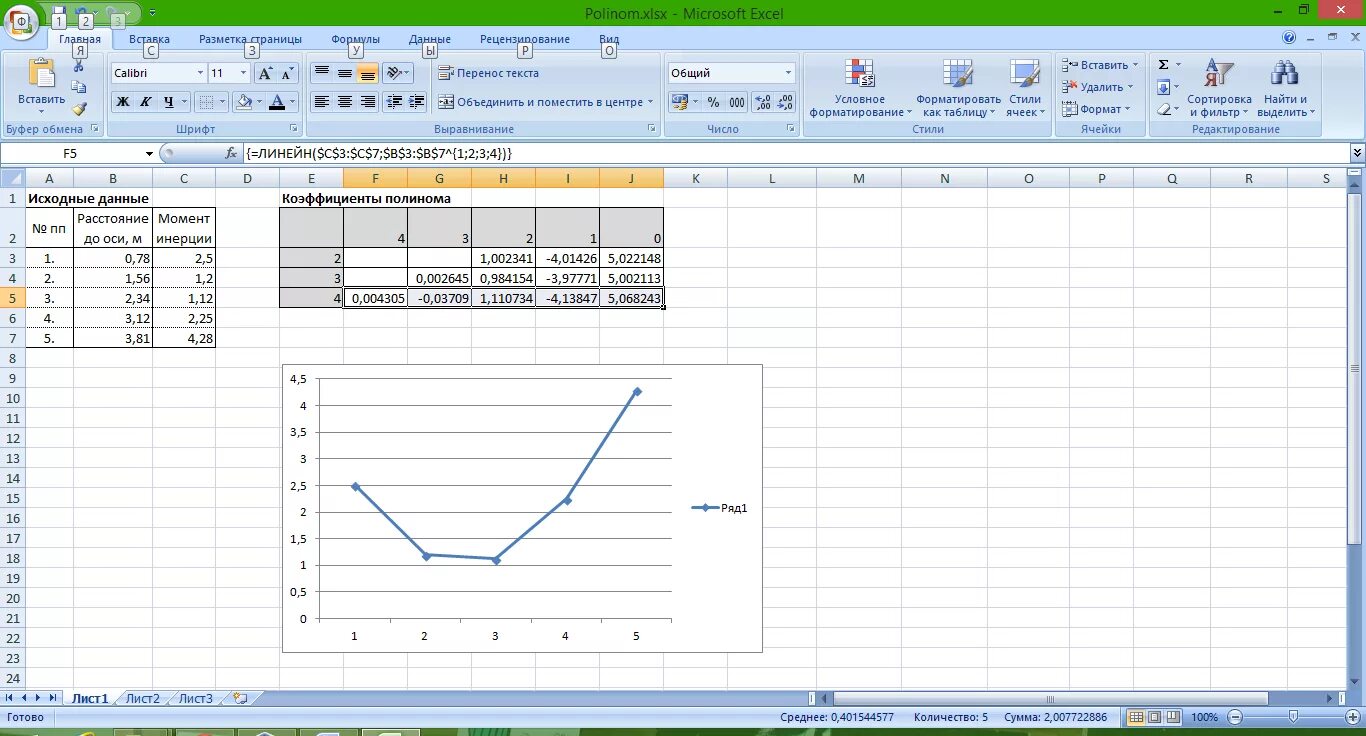Switch to sheet Лист2

tap(143, 699)
